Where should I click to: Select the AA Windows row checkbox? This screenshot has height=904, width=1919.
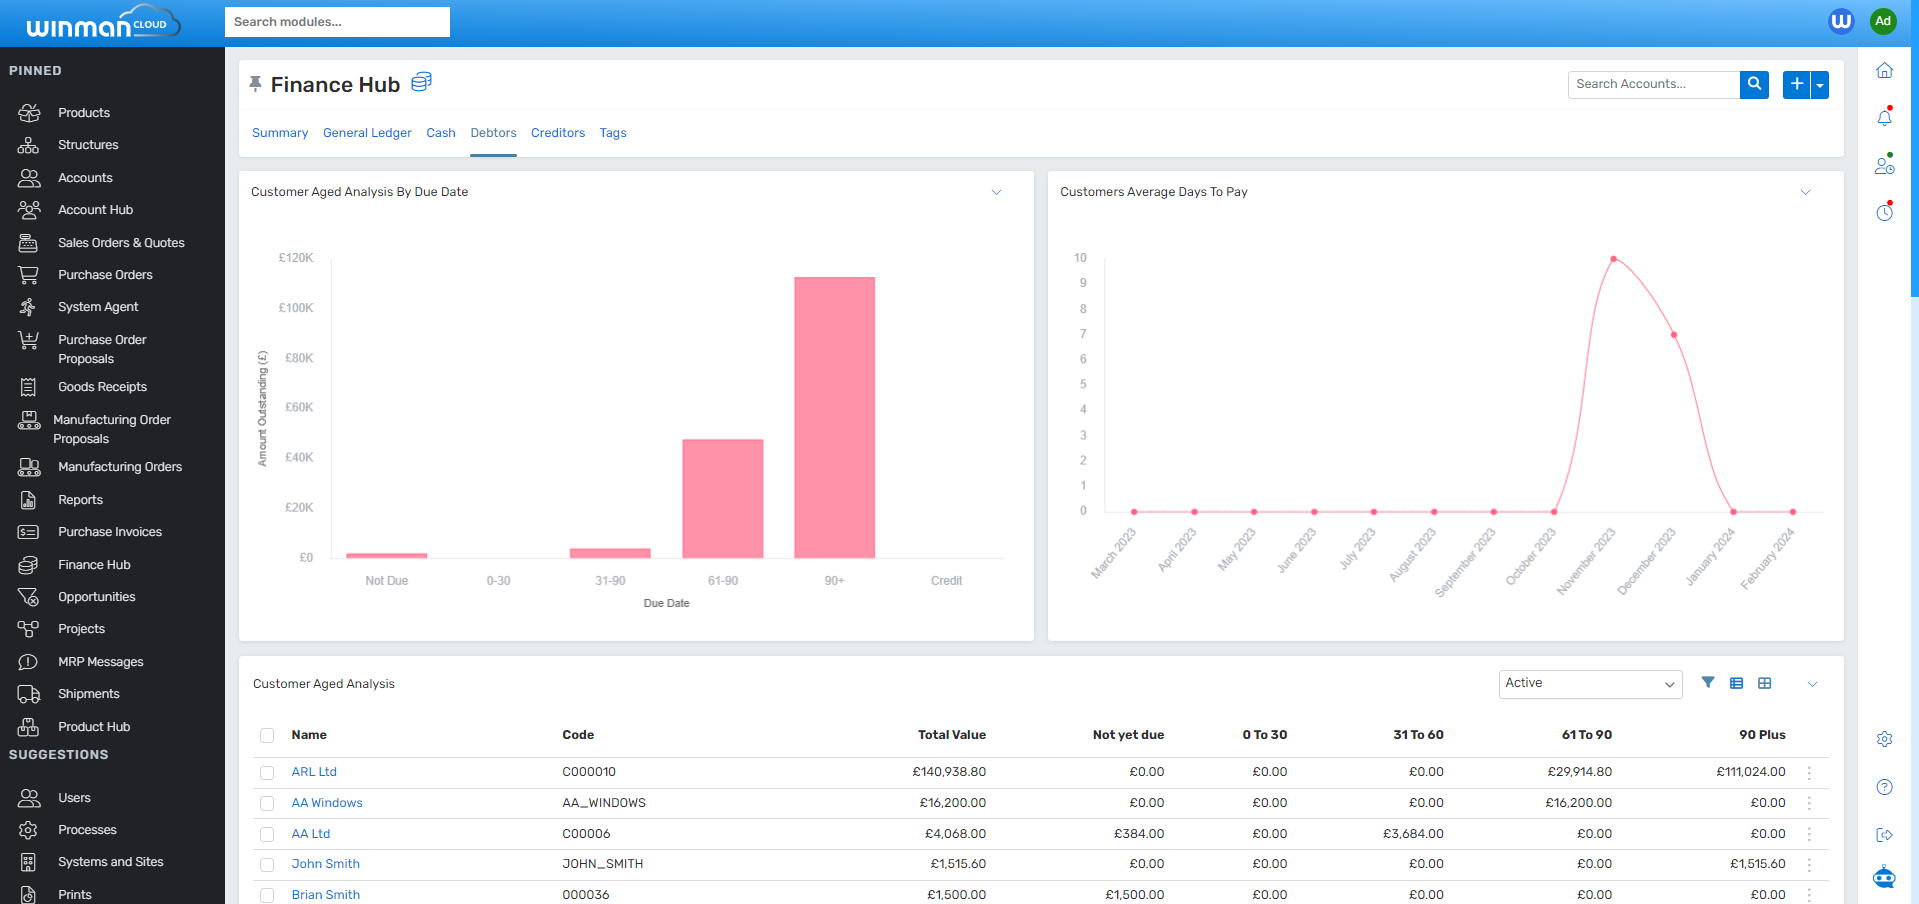point(267,803)
